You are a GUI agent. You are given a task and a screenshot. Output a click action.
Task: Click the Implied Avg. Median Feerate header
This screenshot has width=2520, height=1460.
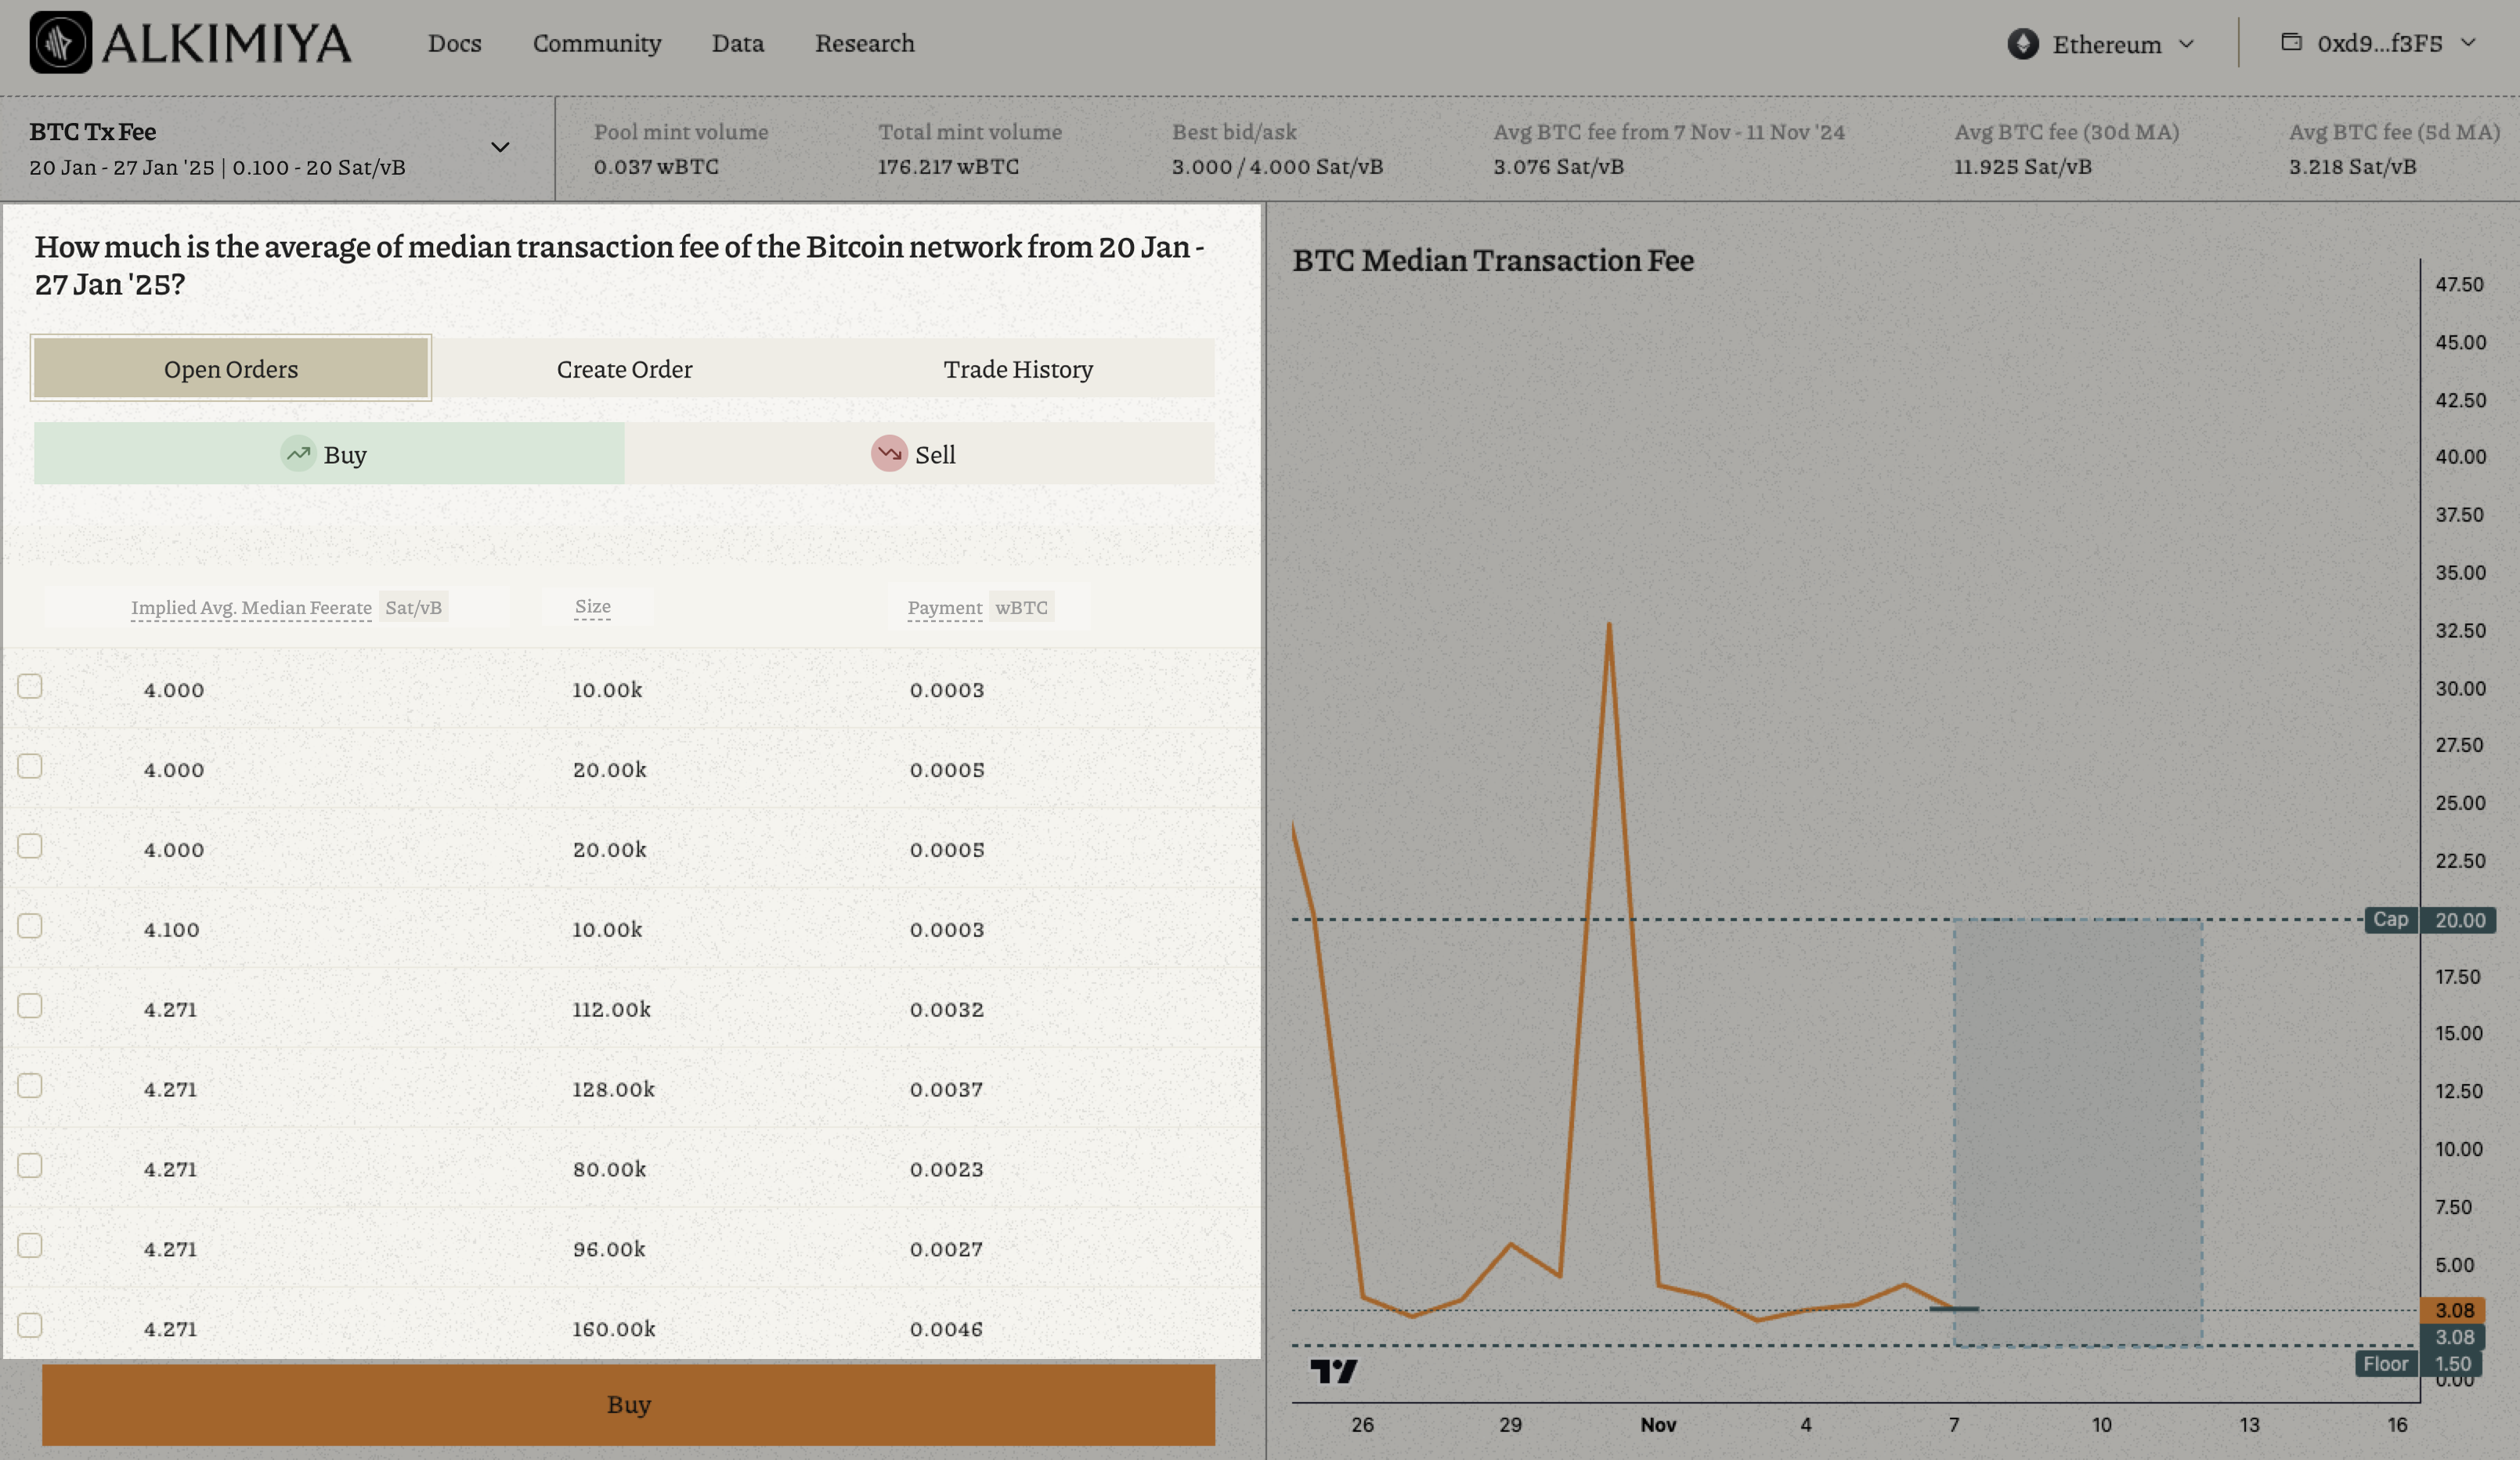[x=251, y=608]
